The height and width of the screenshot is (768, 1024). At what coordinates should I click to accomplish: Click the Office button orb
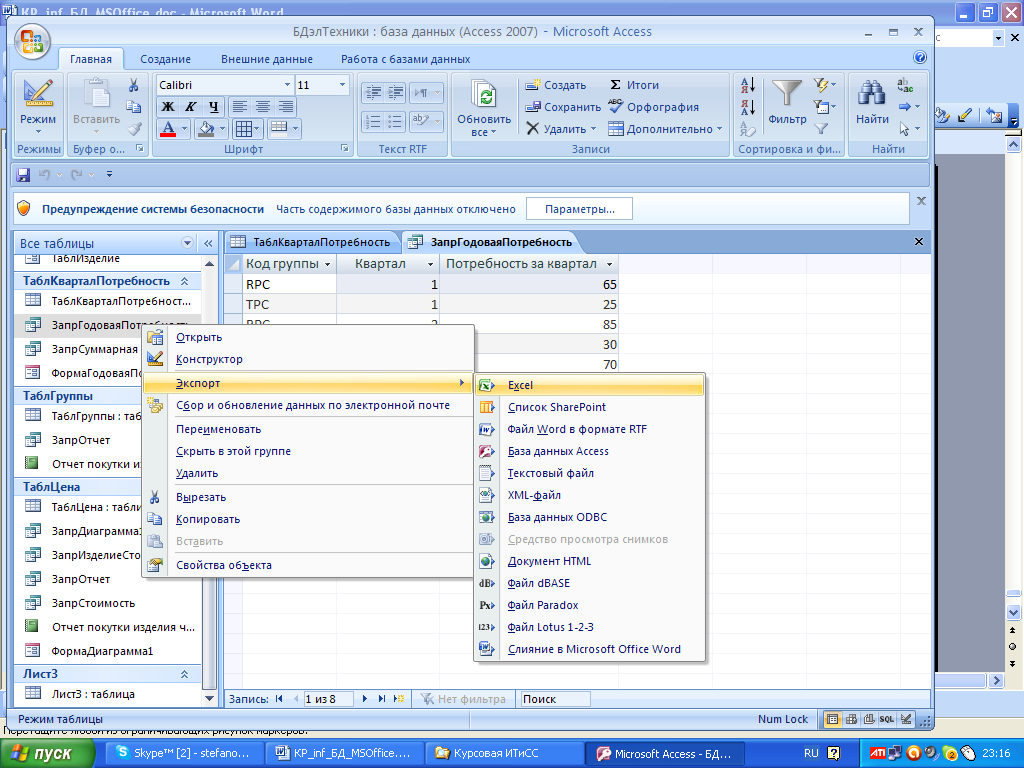32,42
